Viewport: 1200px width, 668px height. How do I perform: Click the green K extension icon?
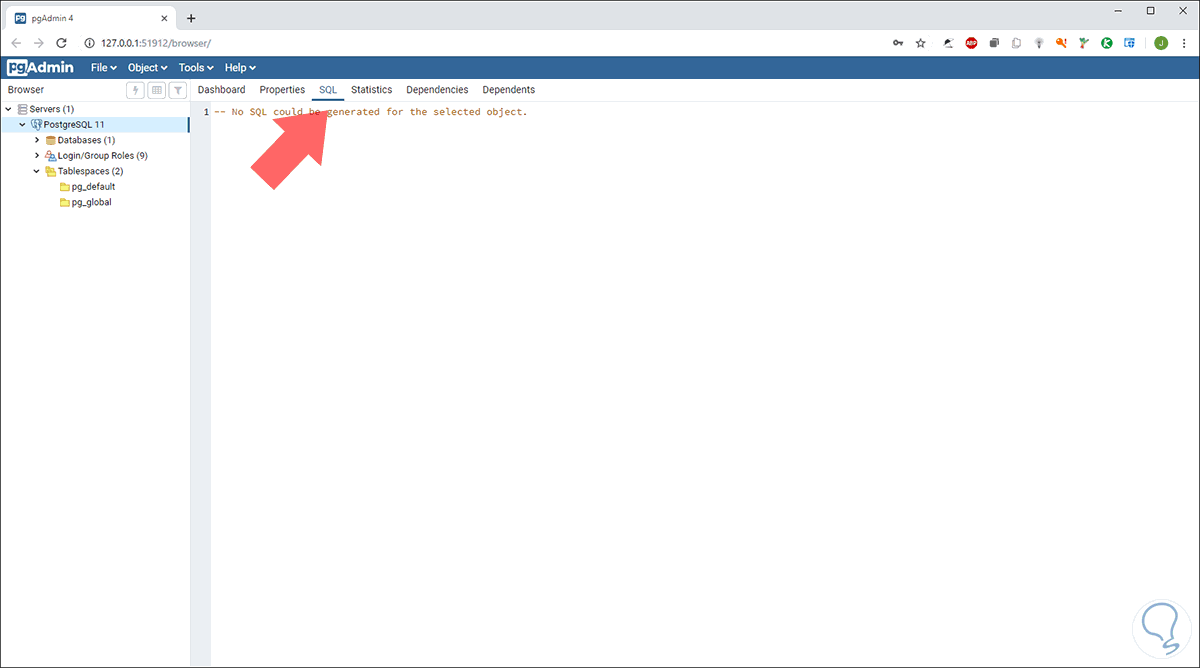(1107, 43)
